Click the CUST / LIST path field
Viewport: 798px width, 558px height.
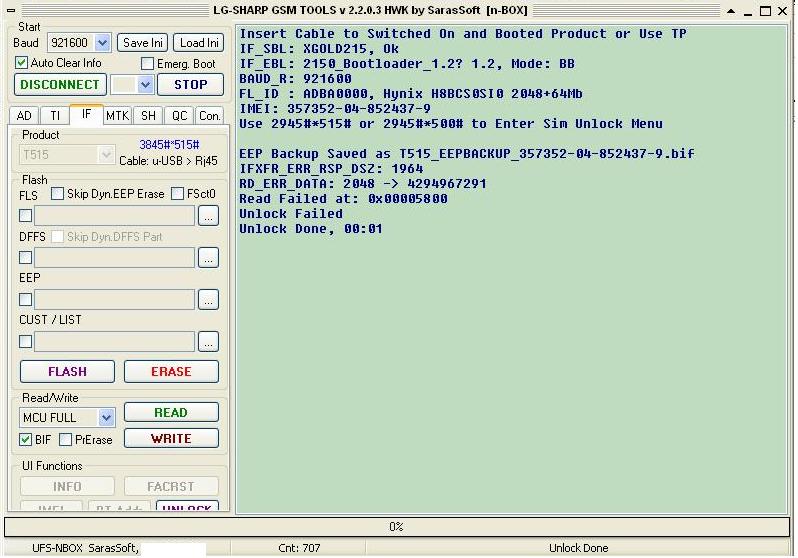(115, 341)
